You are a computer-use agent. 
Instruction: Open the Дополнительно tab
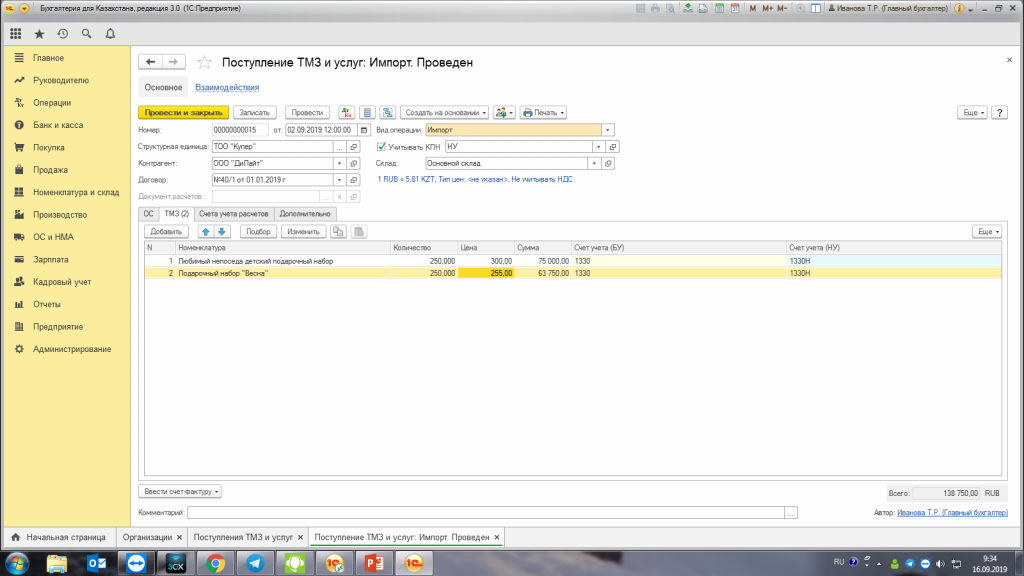305,213
